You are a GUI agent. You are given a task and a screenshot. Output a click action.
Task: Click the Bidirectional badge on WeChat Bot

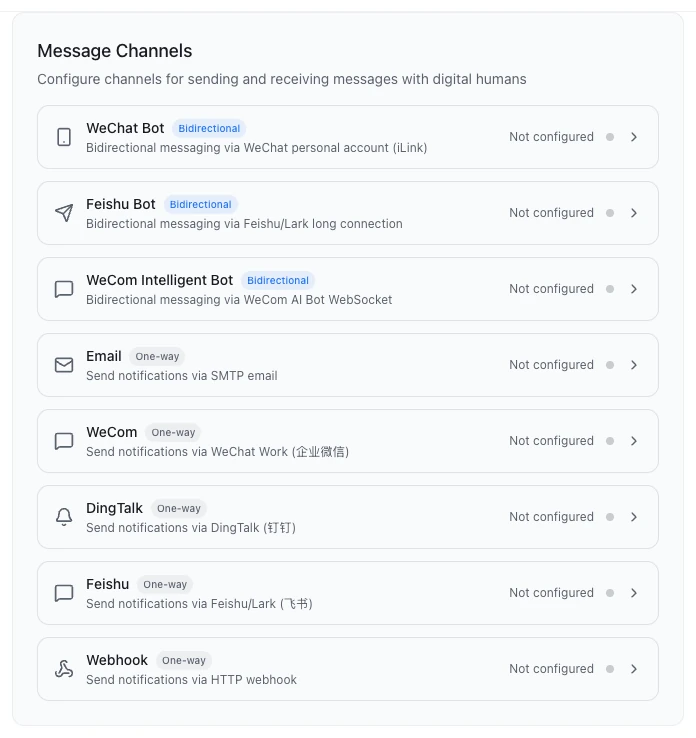pyautogui.click(x=209, y=128)
